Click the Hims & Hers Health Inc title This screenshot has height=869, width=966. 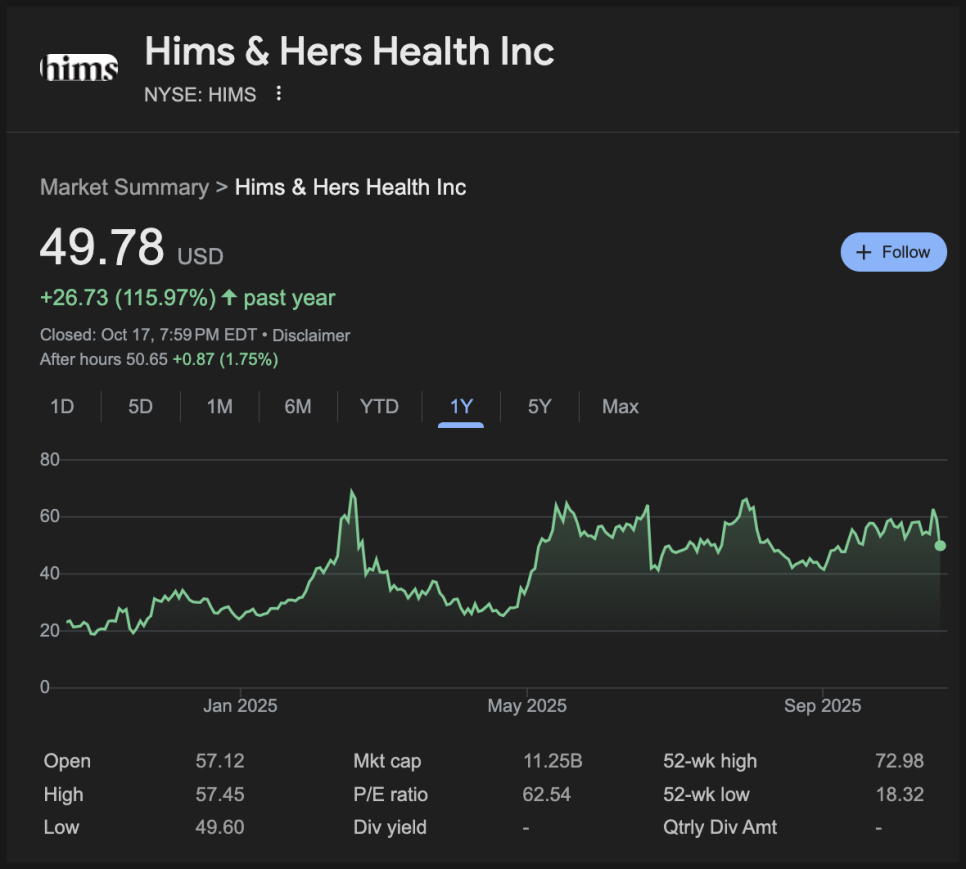[349, 51]
